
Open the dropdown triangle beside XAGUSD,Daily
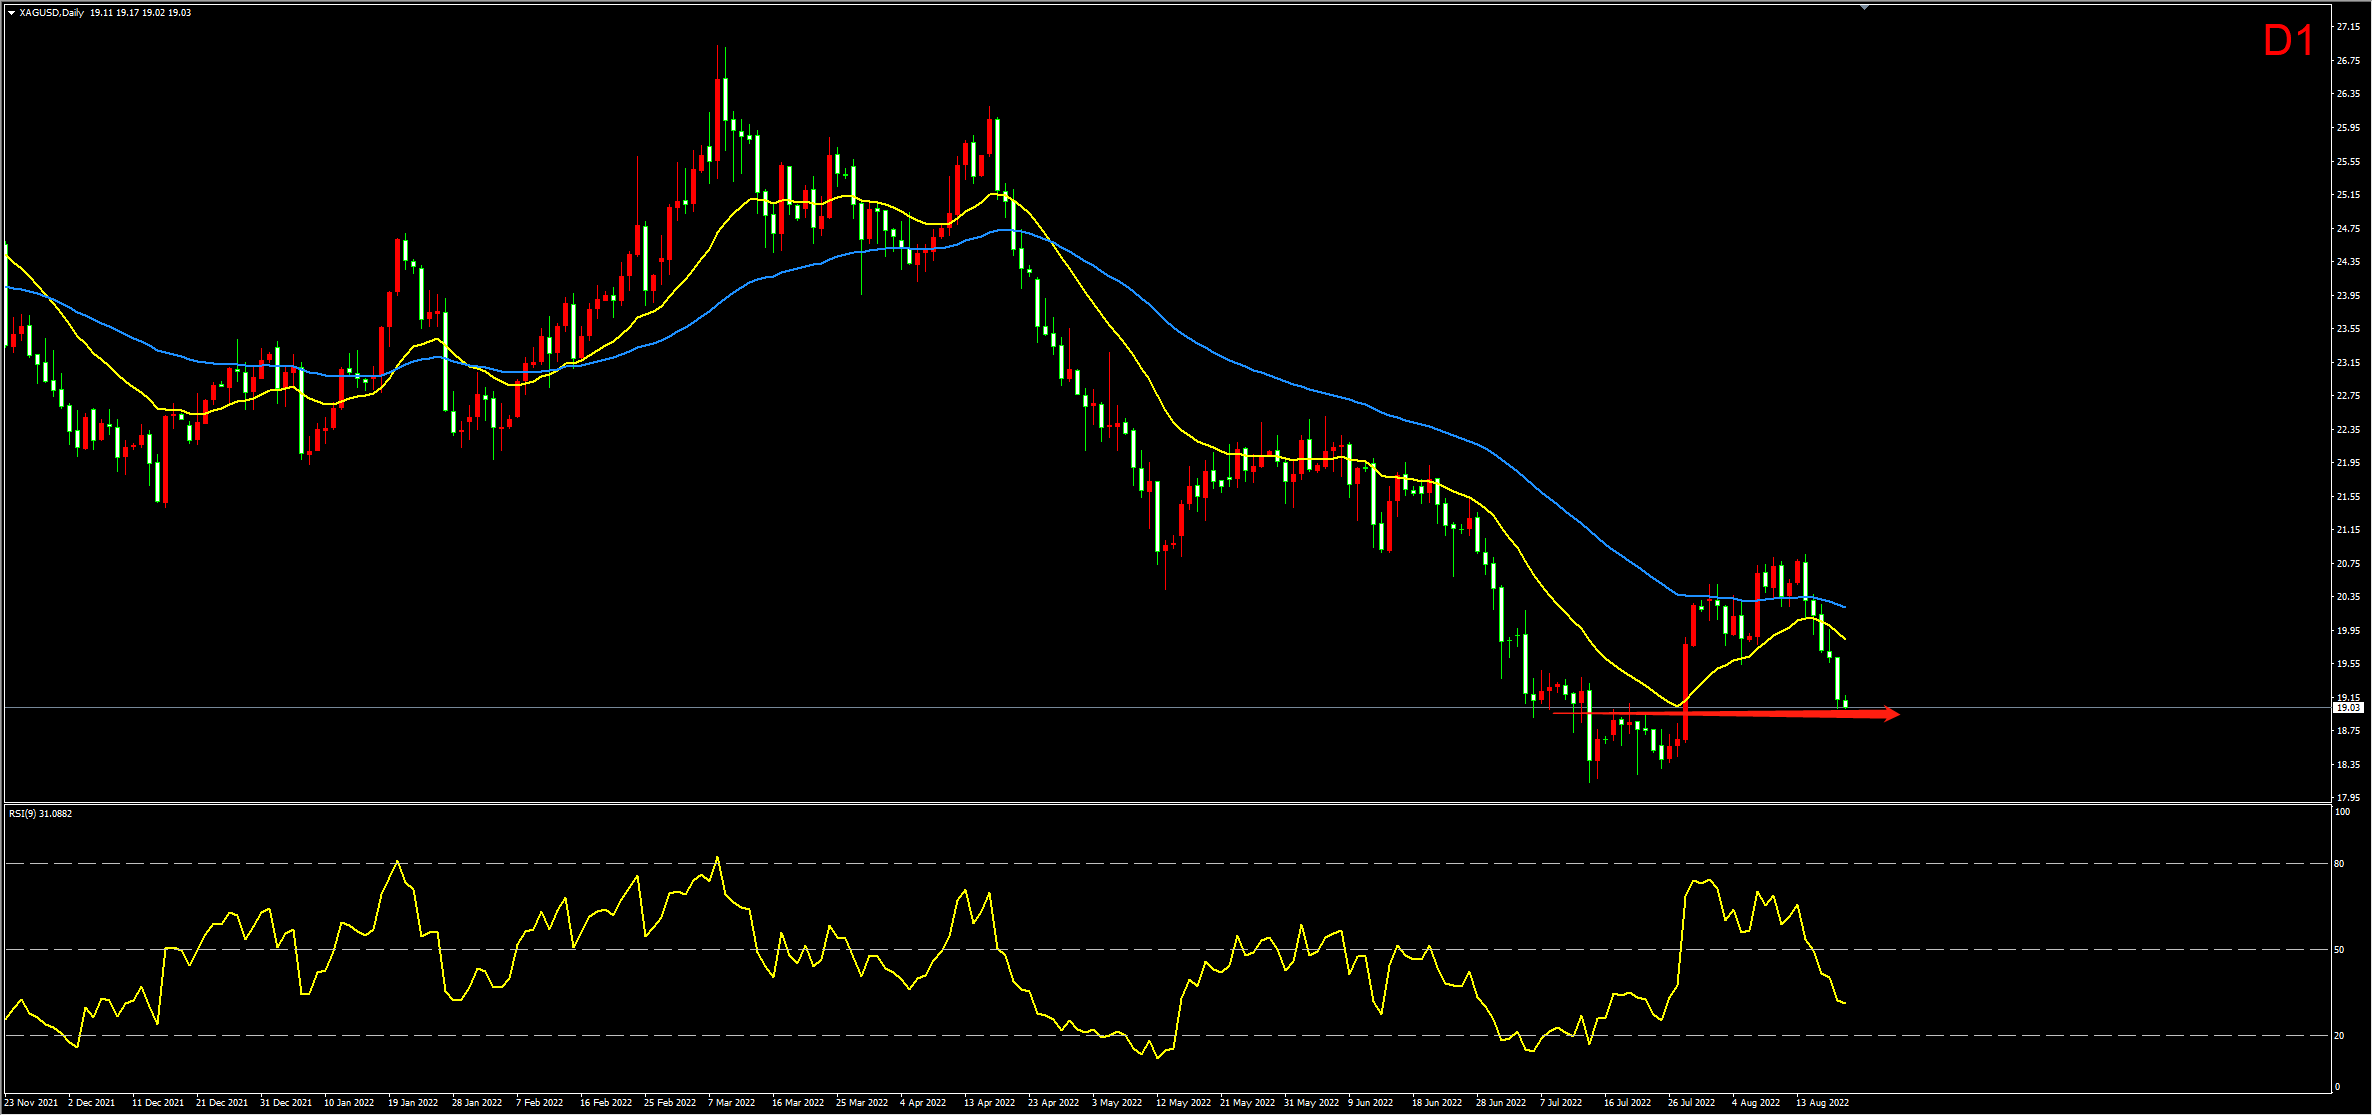(12, 13)
